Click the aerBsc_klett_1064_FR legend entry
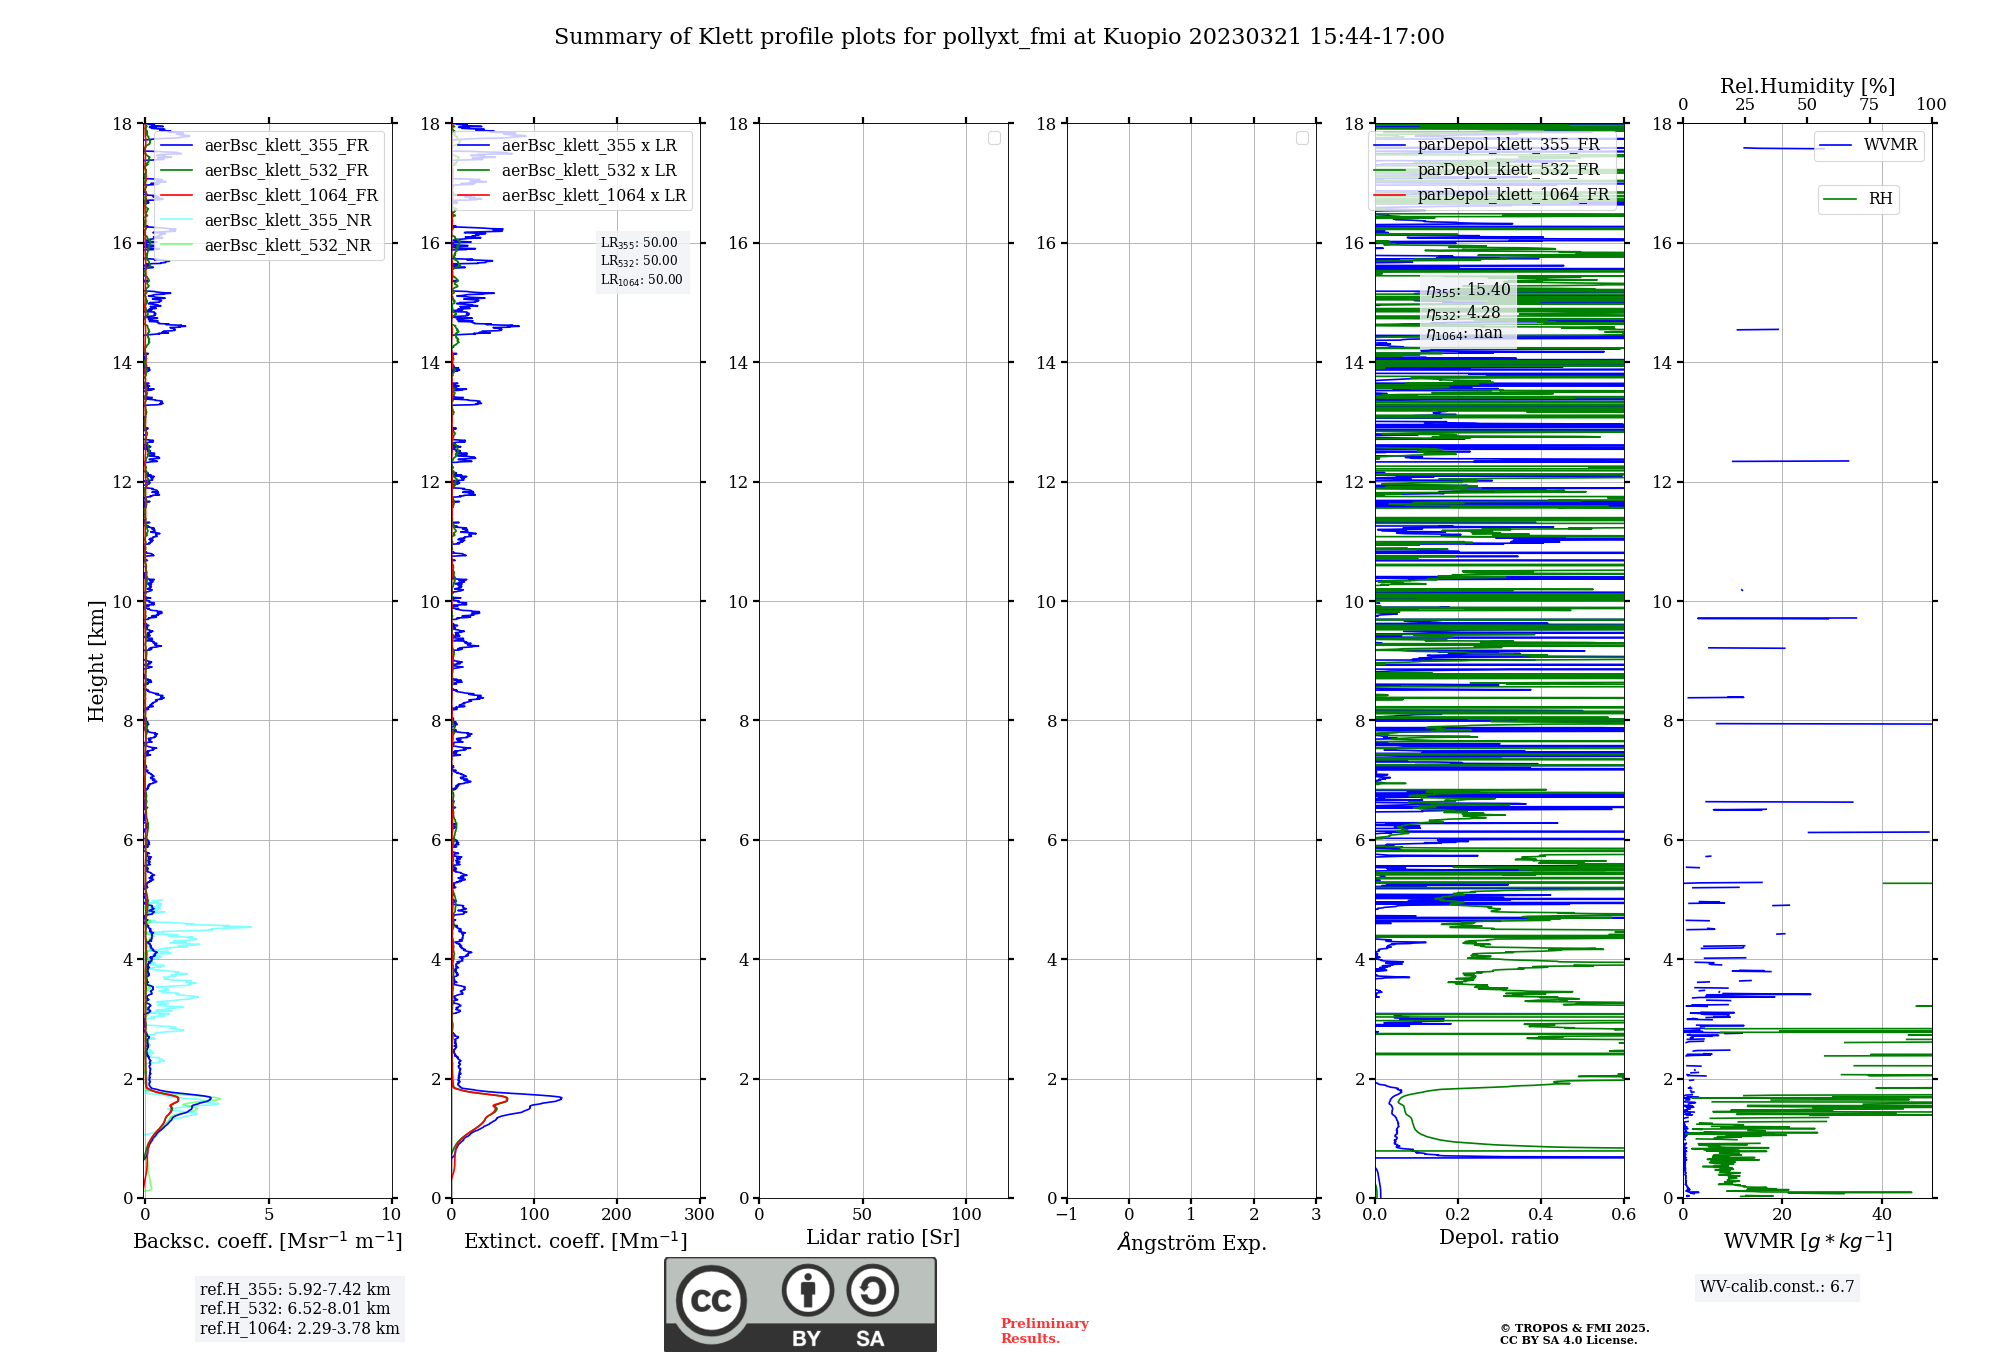 (269, 195)
